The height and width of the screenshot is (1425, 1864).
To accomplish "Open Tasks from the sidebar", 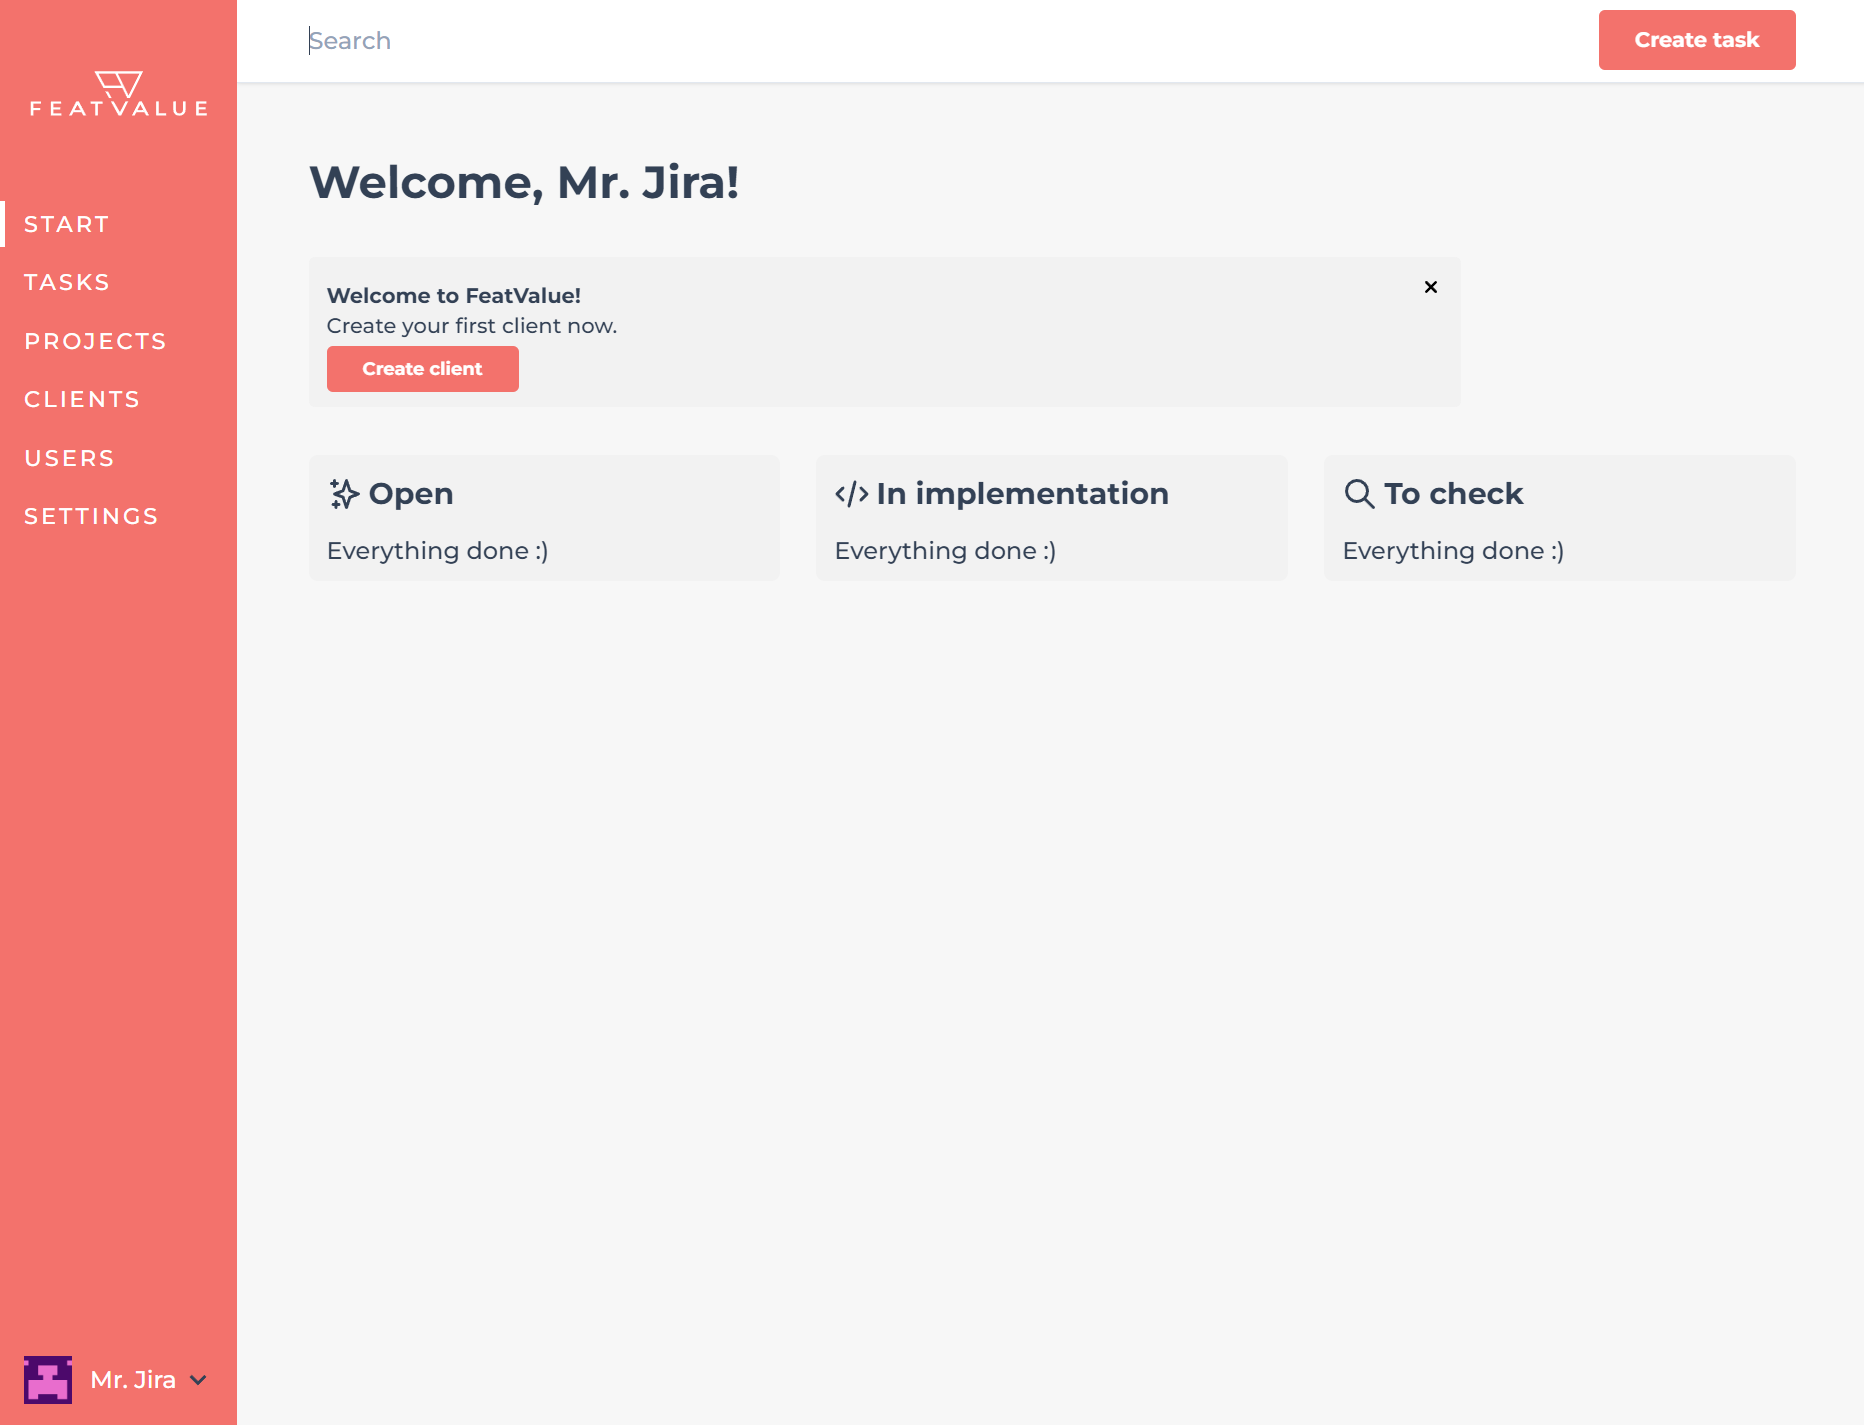I will [x=67, y=282].
